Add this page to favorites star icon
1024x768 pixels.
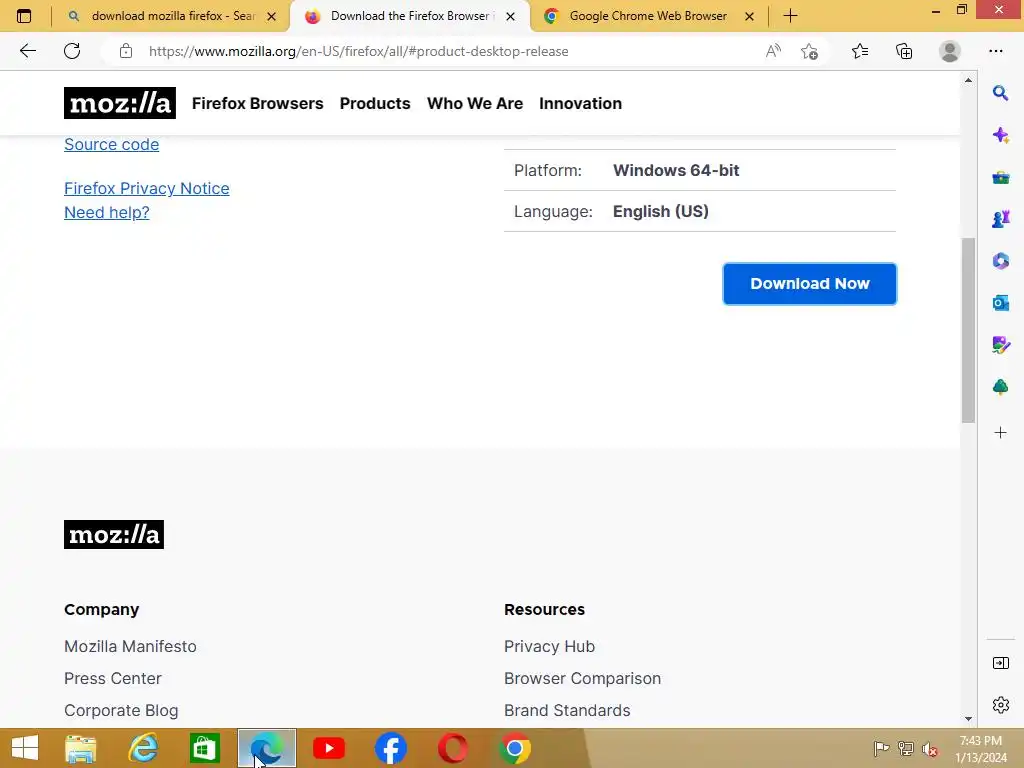pos(810,51)
